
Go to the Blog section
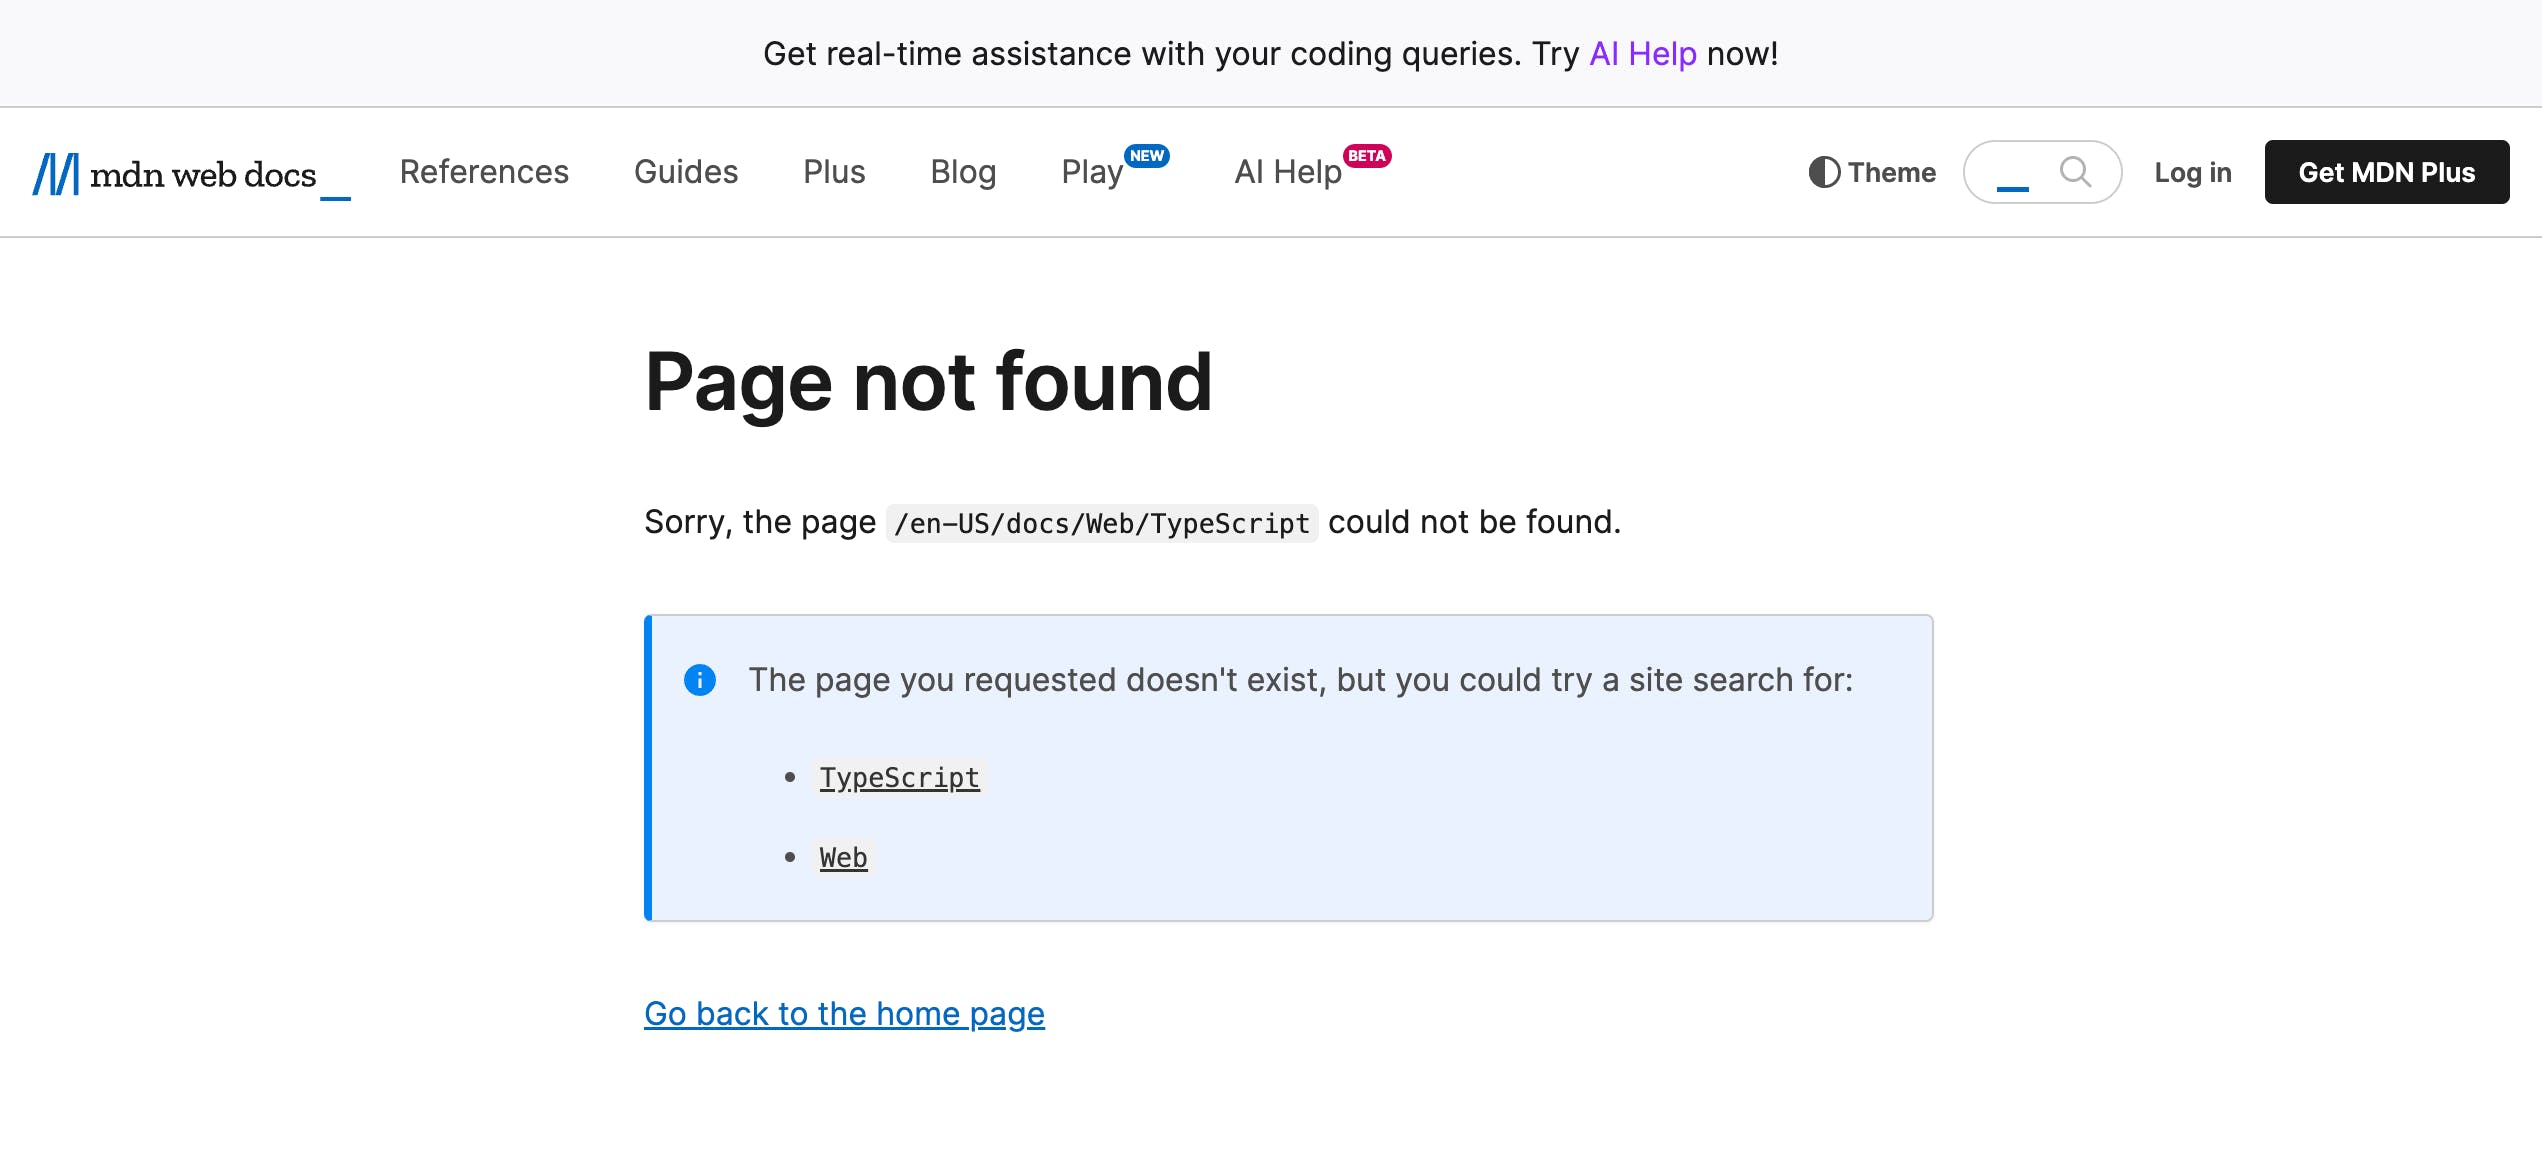(963, 172)
